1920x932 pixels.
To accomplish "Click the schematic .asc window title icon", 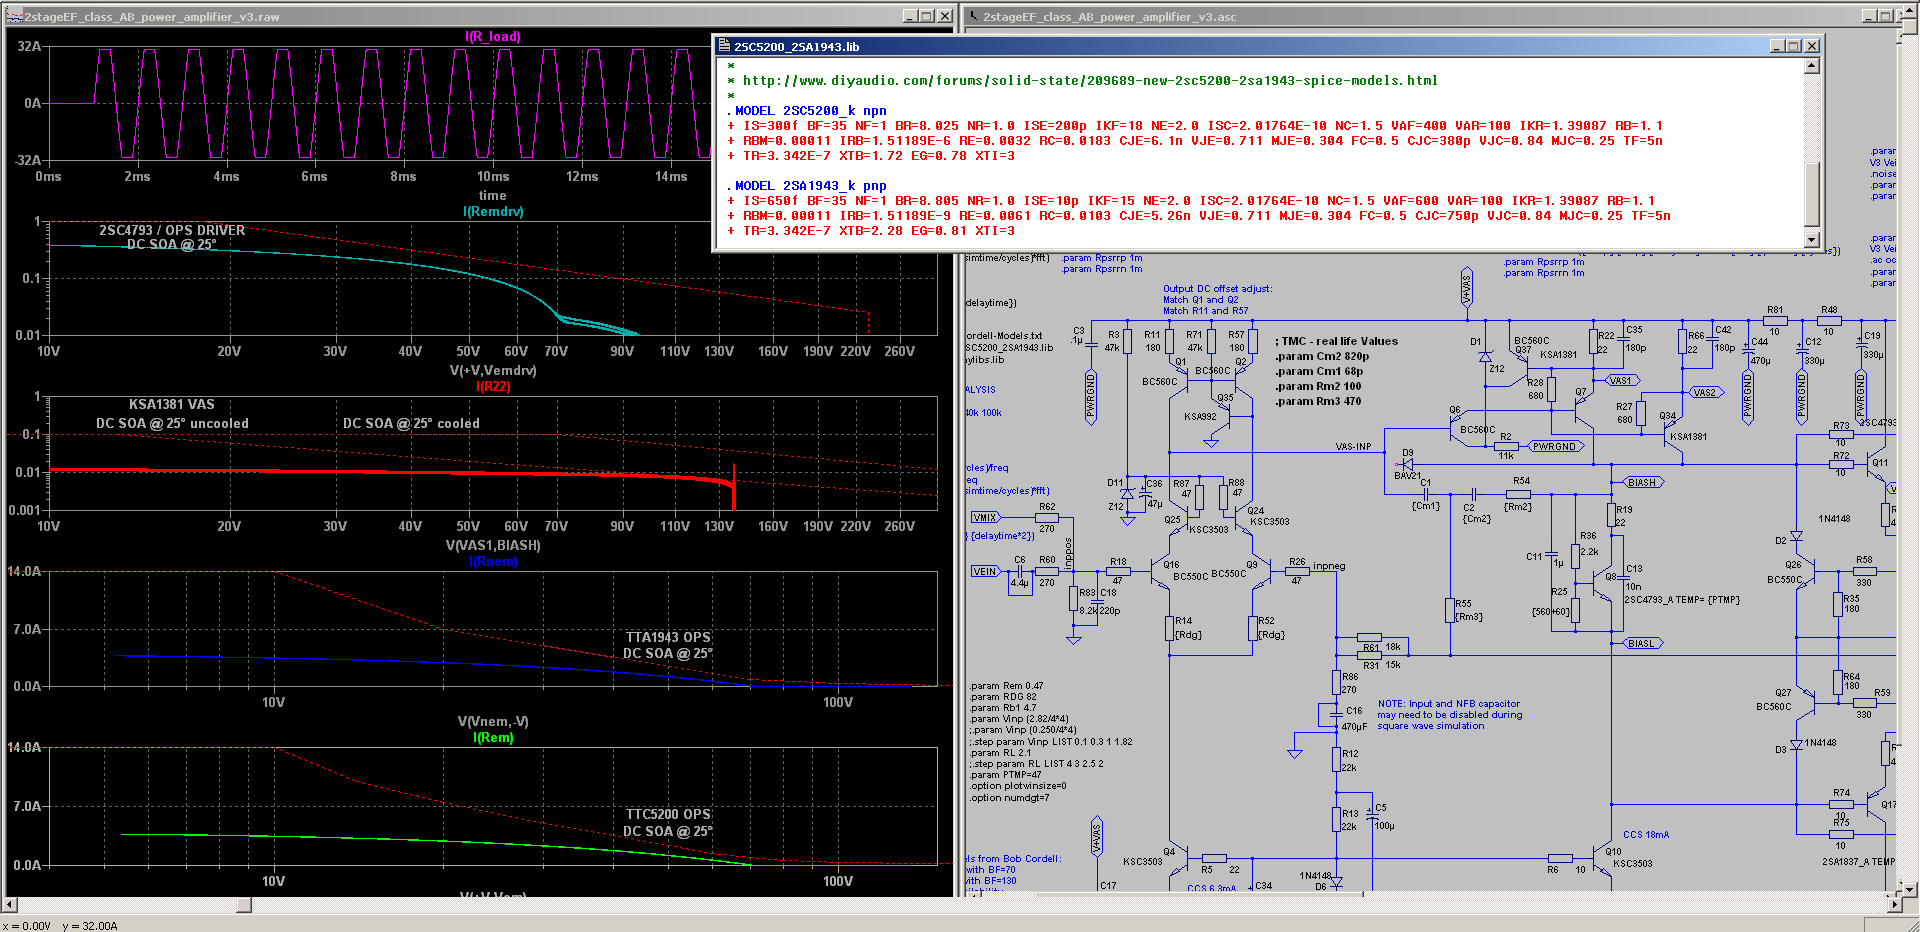I will click(x=974, y=16).
